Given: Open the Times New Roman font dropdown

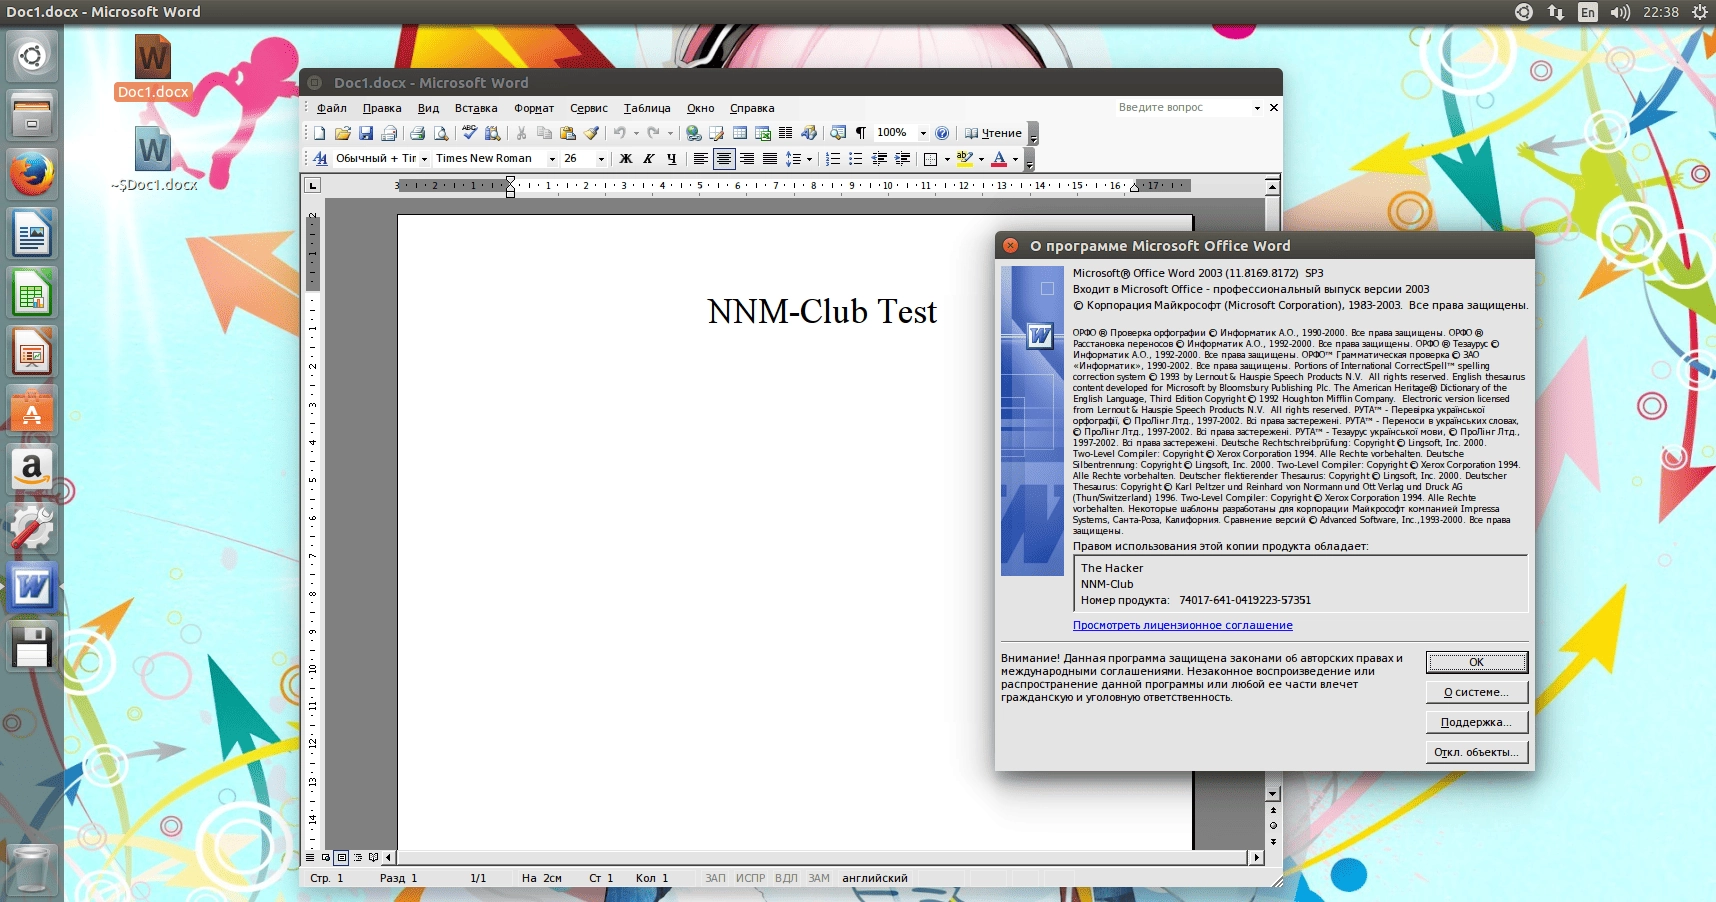Looking at the screenshot, I should [552, 159].
